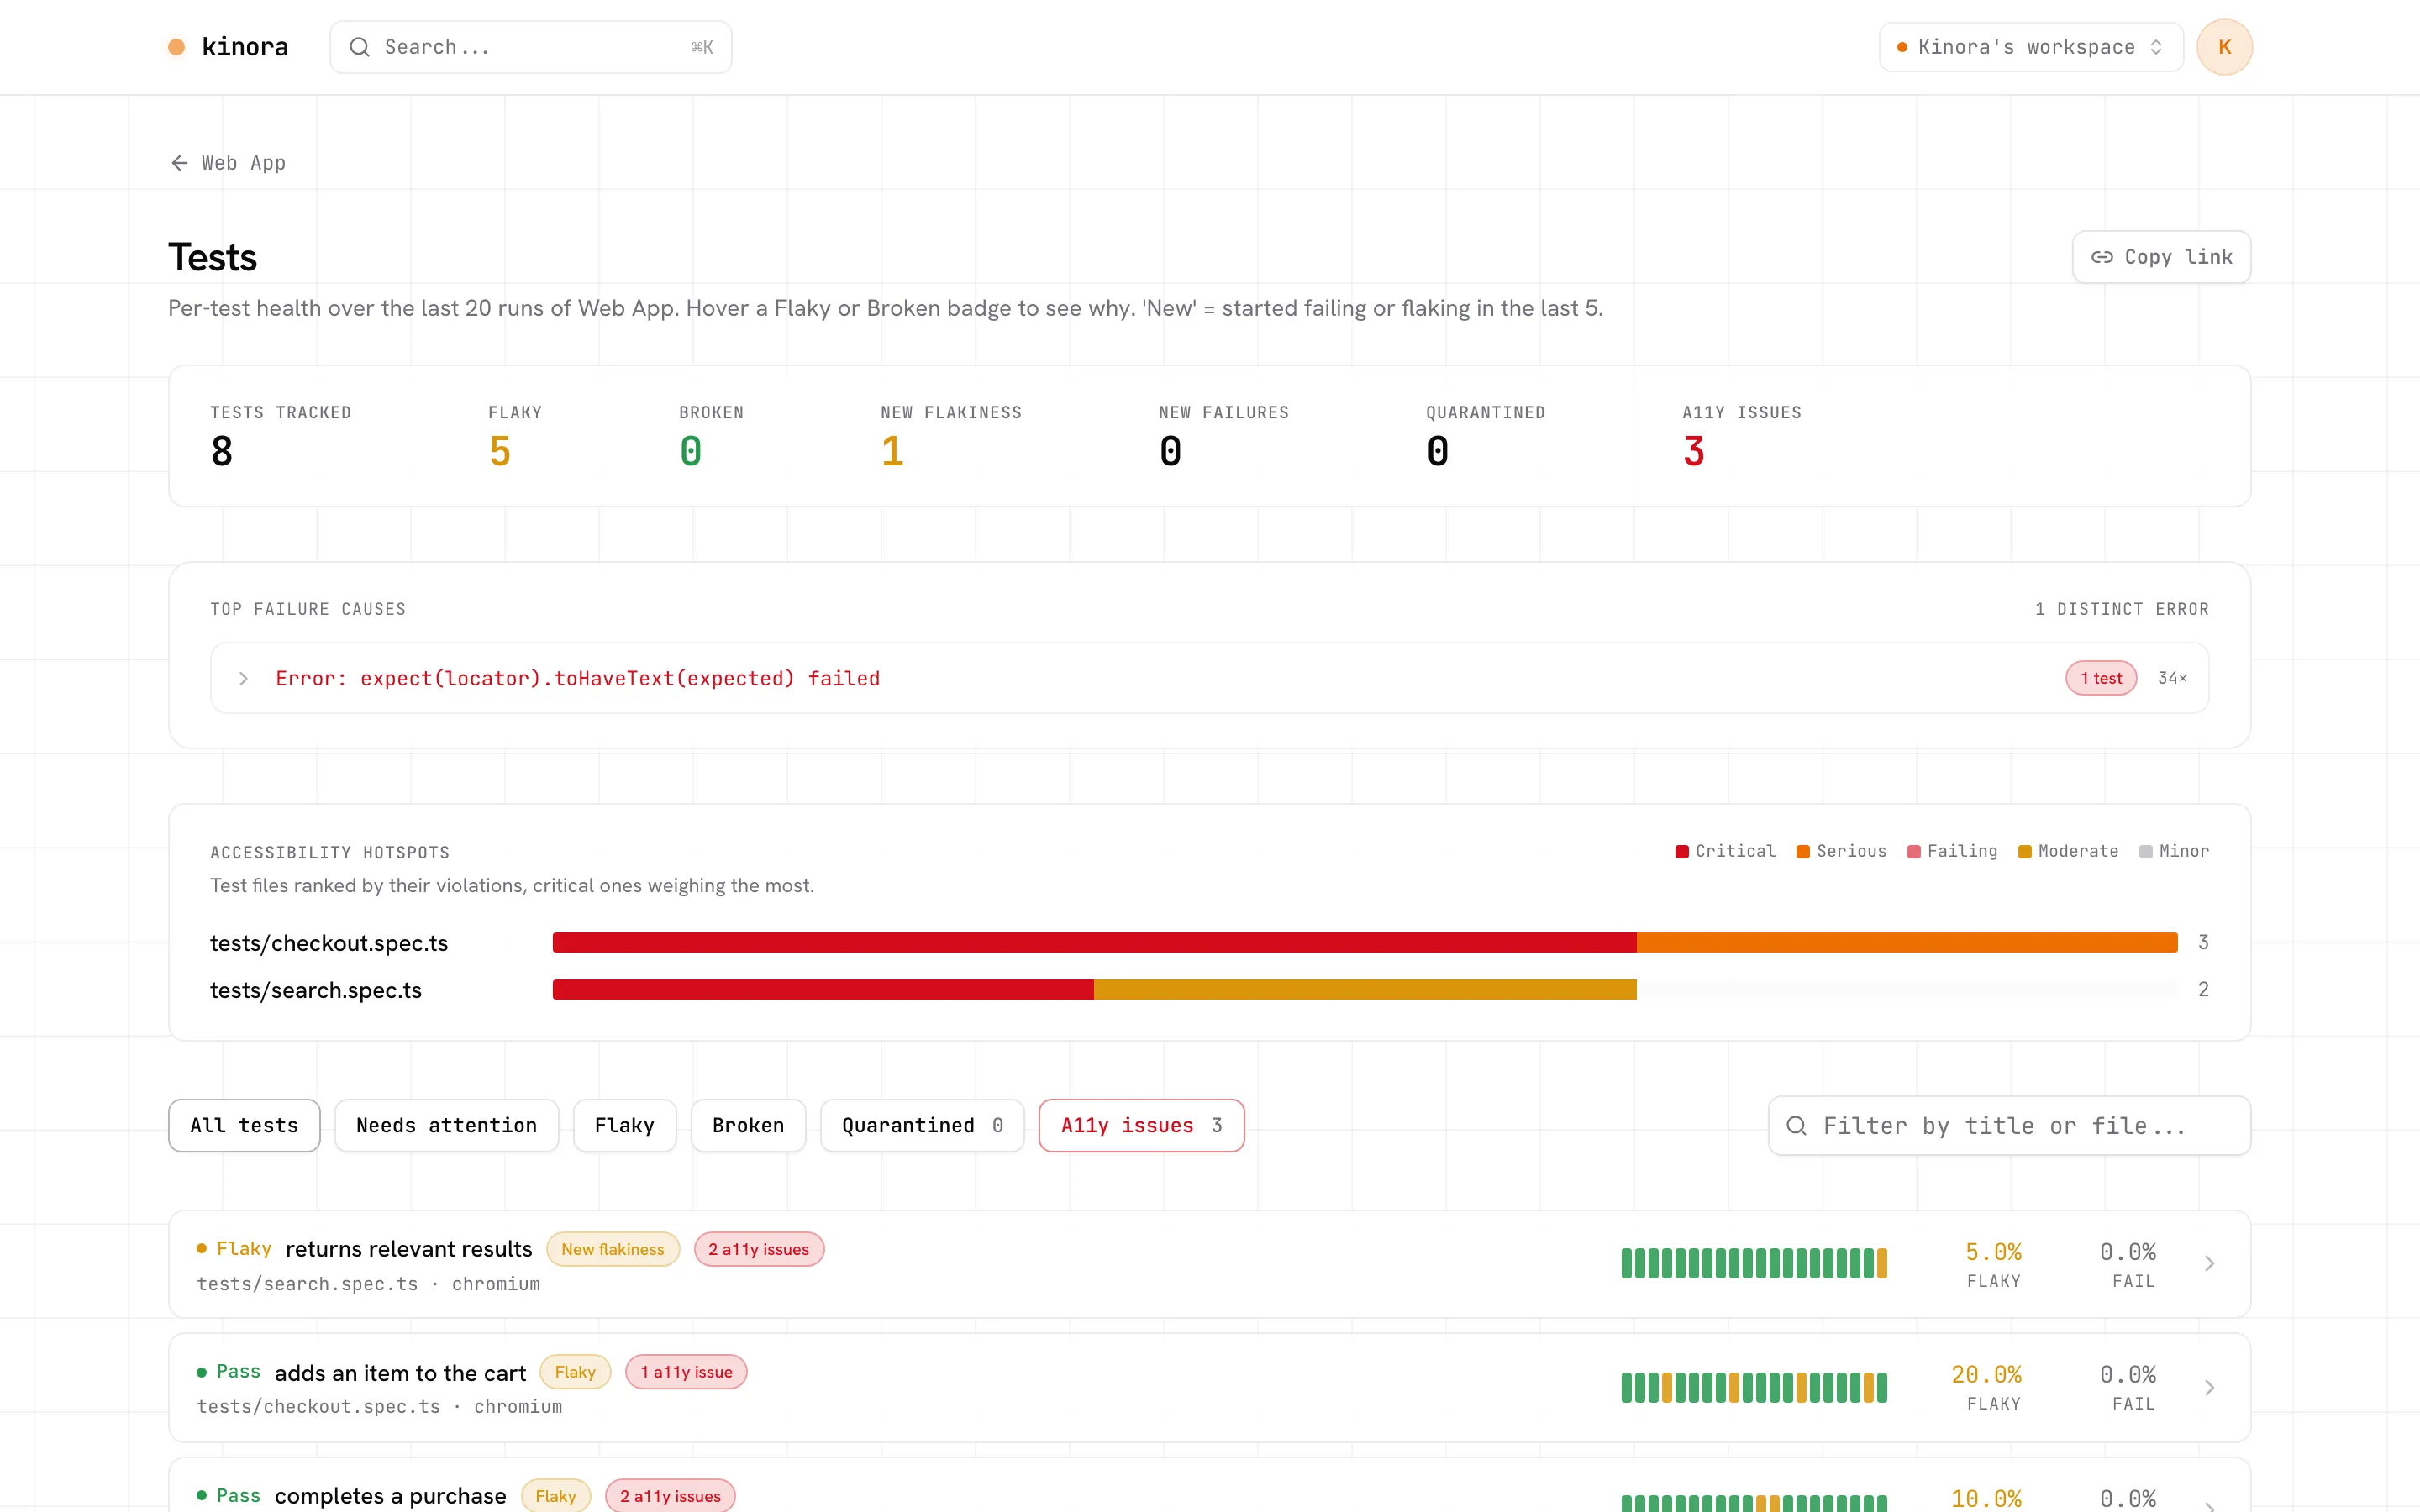2420x1512 pixels.
Task: Click the '1 a11y issue' badge
Action: [x=686, y=1372]
